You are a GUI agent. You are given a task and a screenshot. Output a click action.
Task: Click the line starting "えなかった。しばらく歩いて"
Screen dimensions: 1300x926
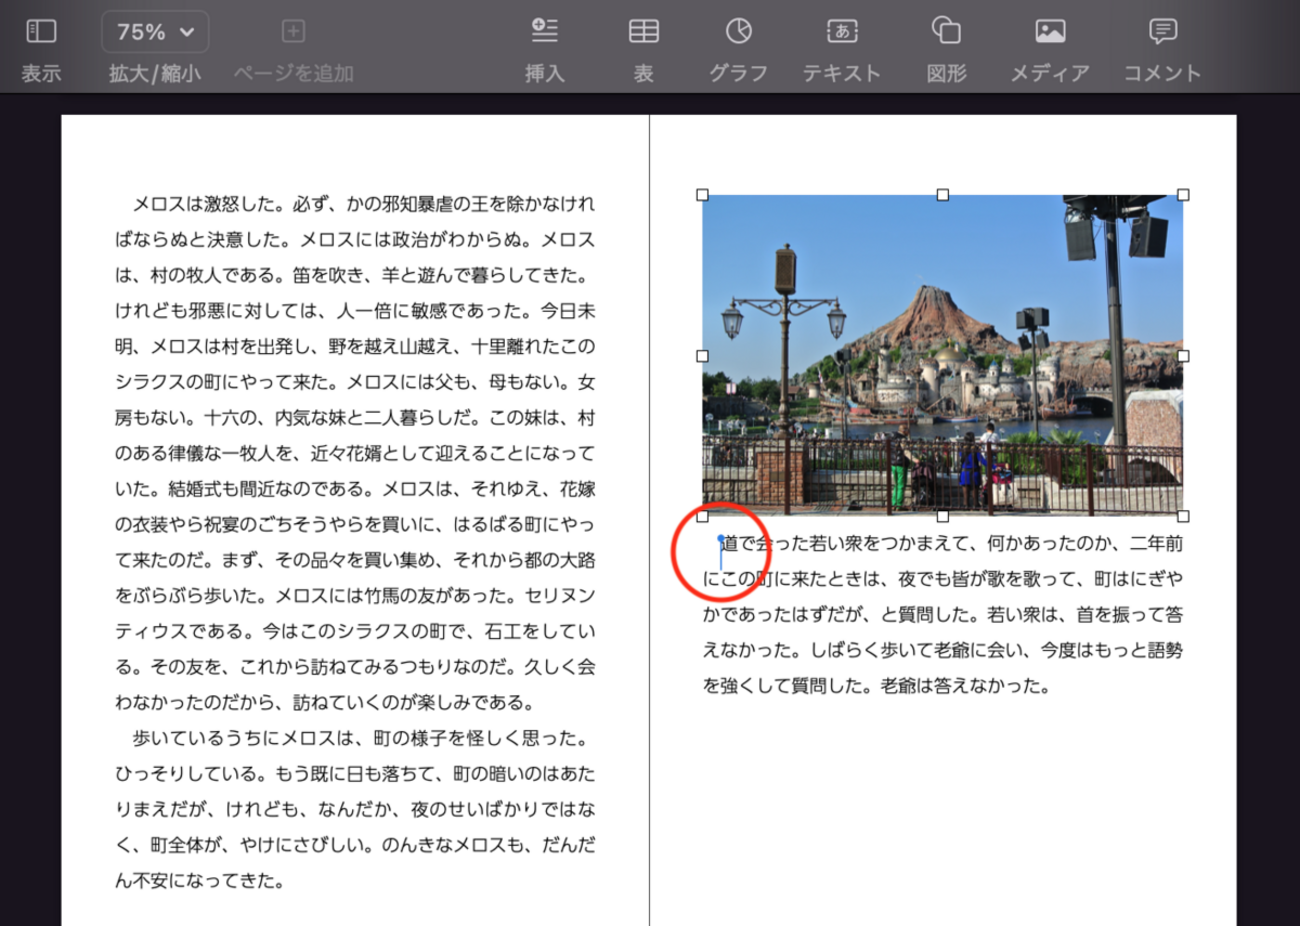[x=943, y=650]
